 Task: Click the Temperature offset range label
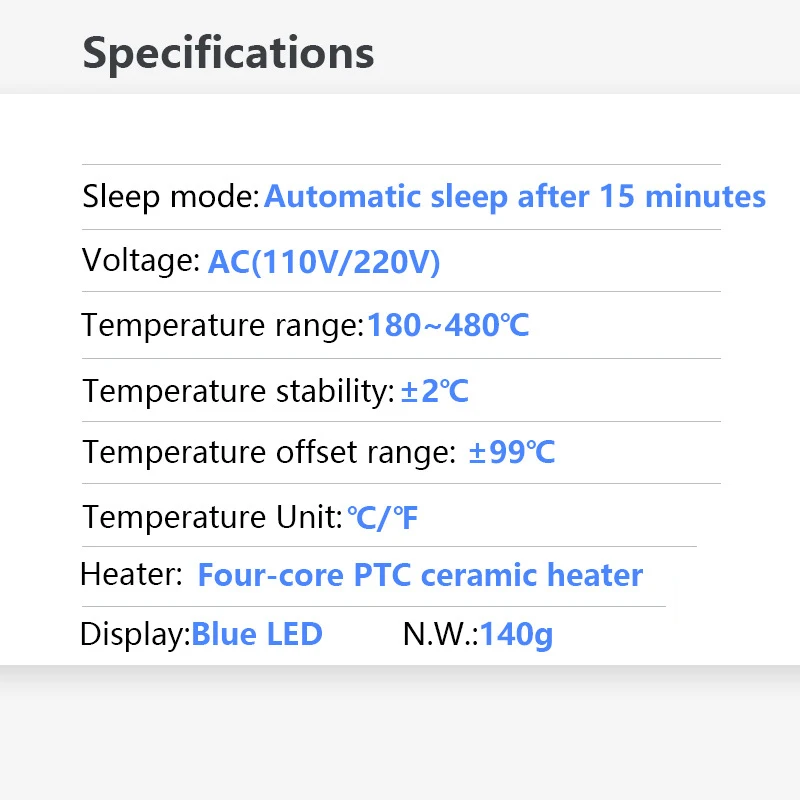(x=268, y=452)
